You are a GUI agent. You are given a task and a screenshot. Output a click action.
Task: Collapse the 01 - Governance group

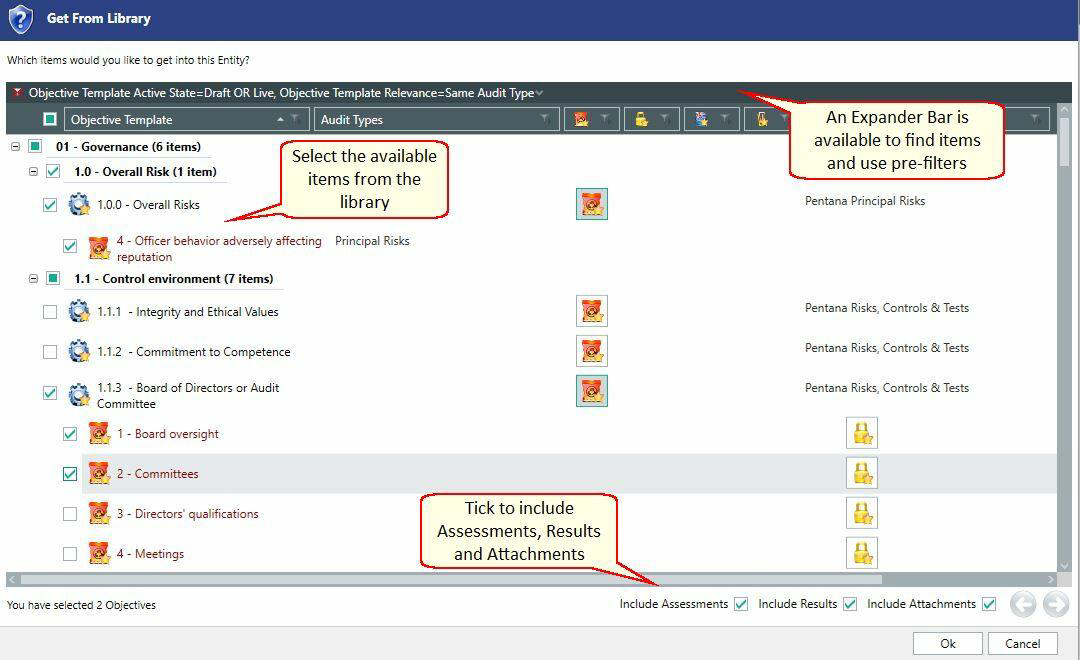coord(15,146)
